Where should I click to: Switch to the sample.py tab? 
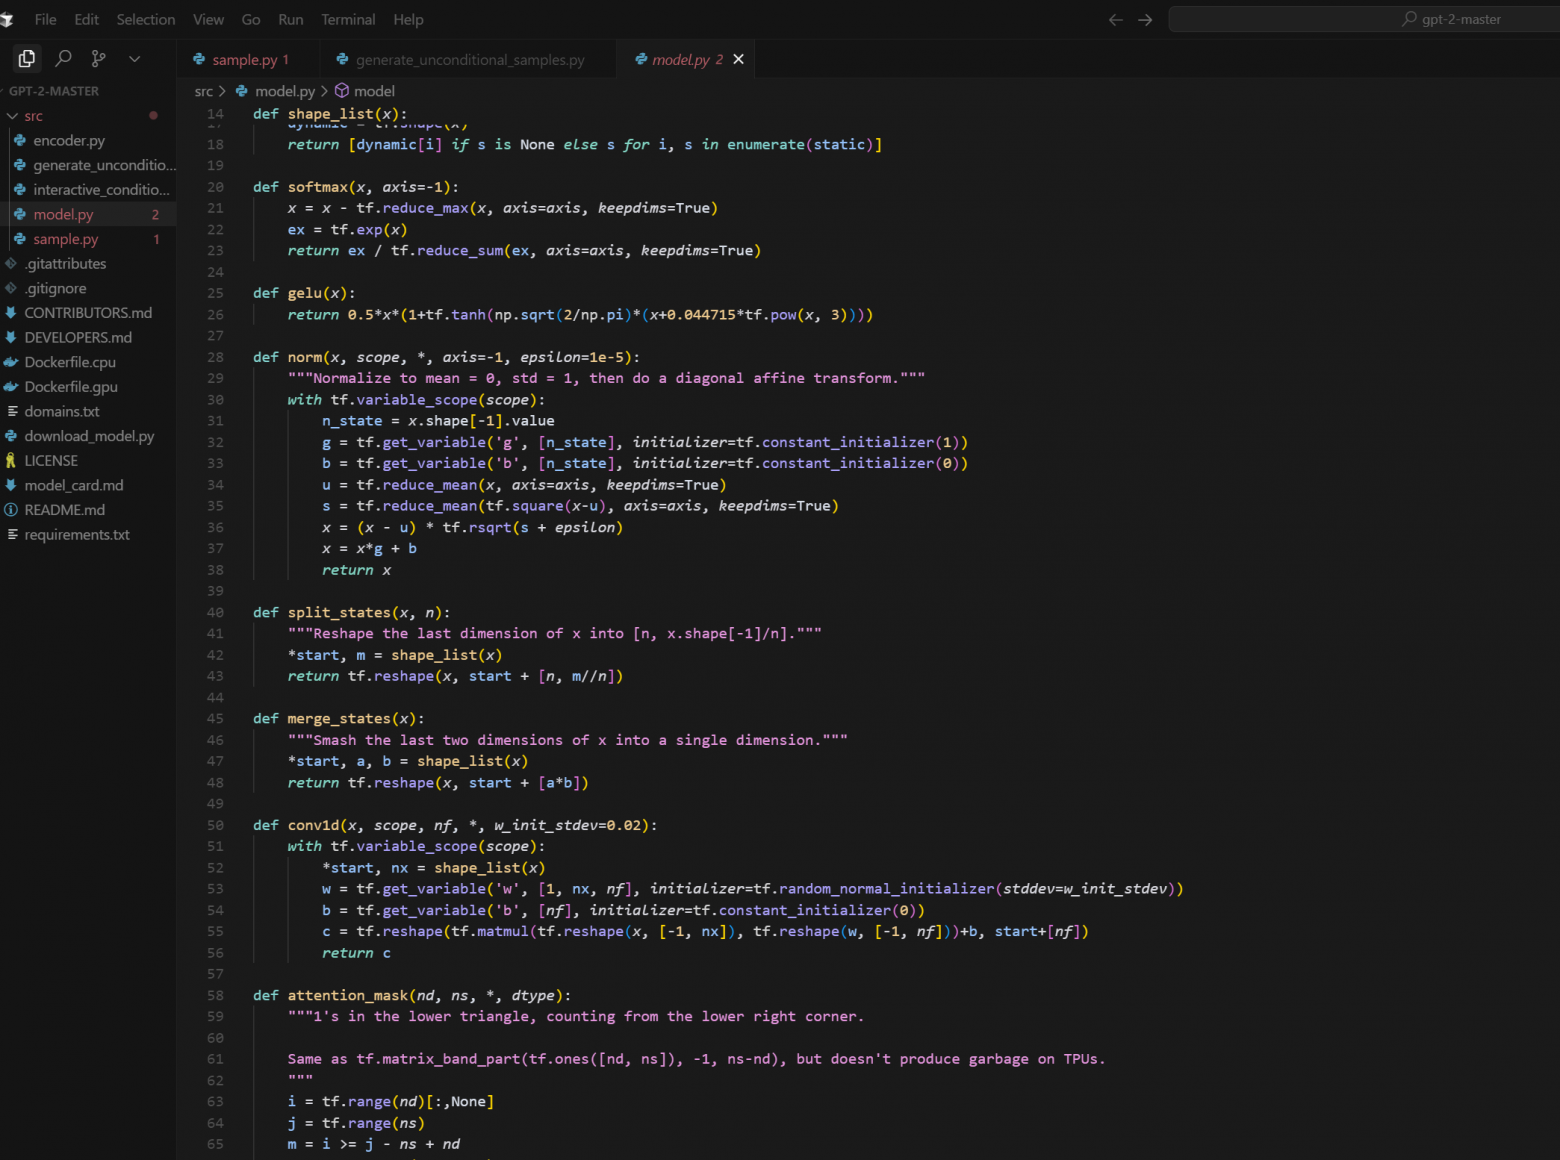pos(247,59)
